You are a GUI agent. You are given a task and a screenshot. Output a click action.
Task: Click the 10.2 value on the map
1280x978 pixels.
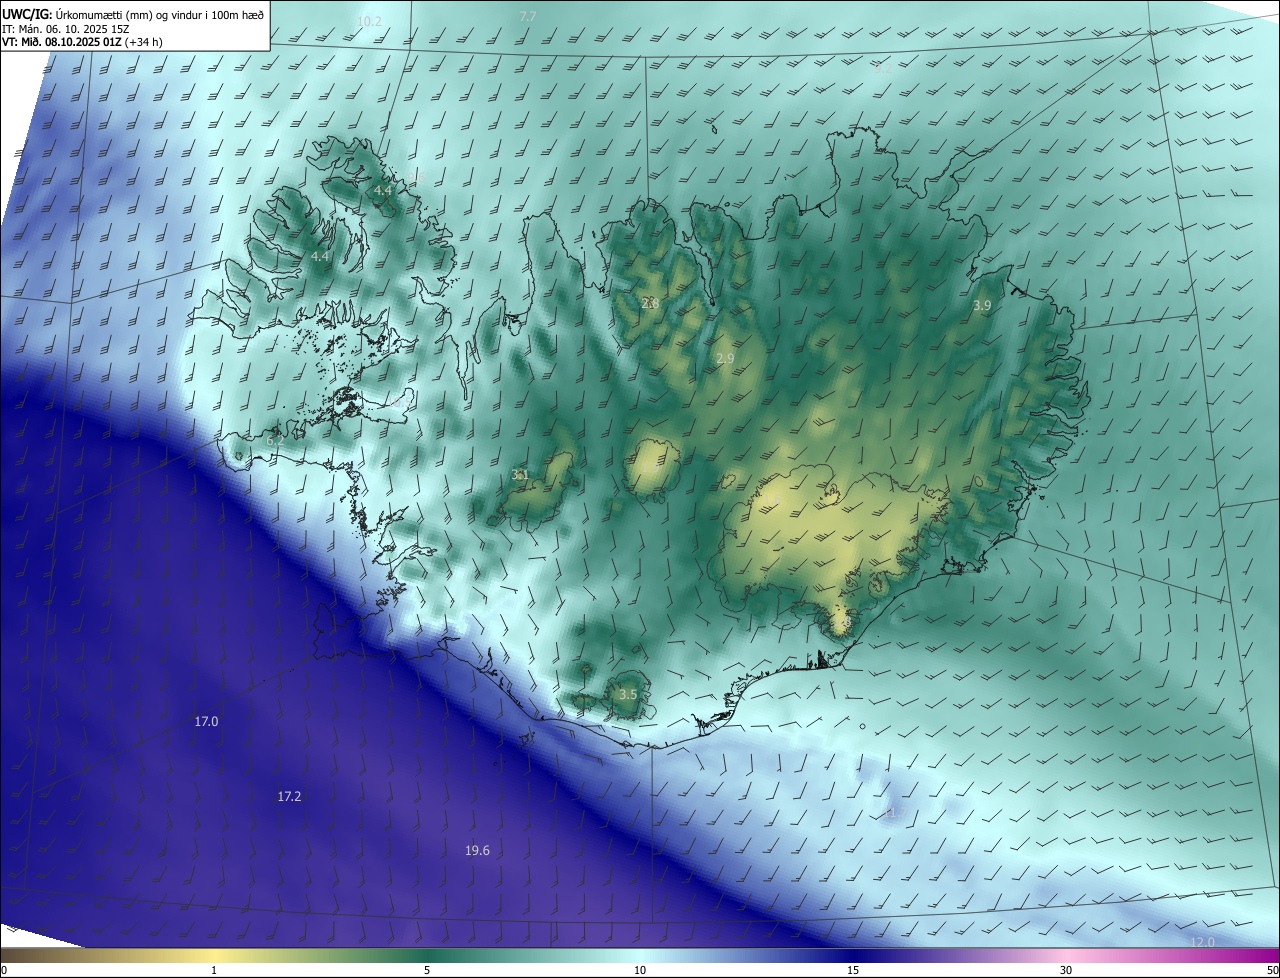coord(369,21)
